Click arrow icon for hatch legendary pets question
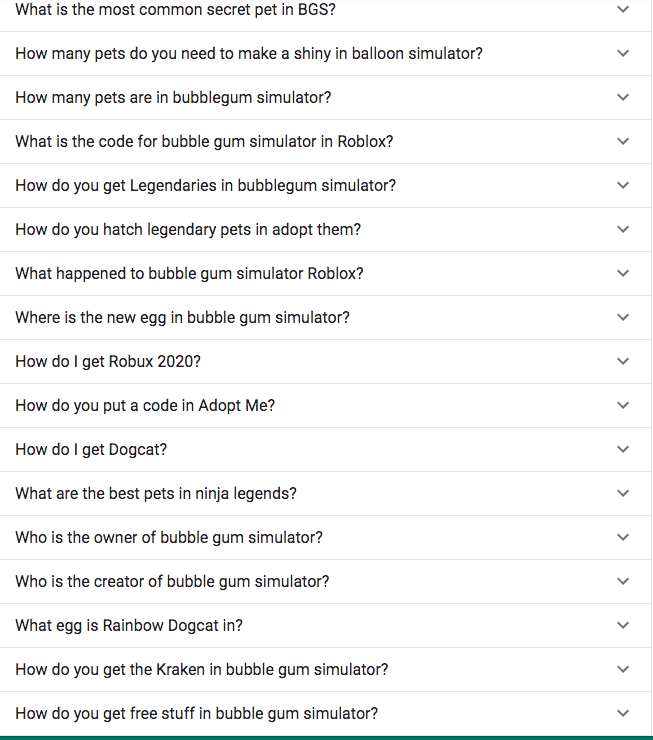This screenshot has width=653, height=740. 623,230
